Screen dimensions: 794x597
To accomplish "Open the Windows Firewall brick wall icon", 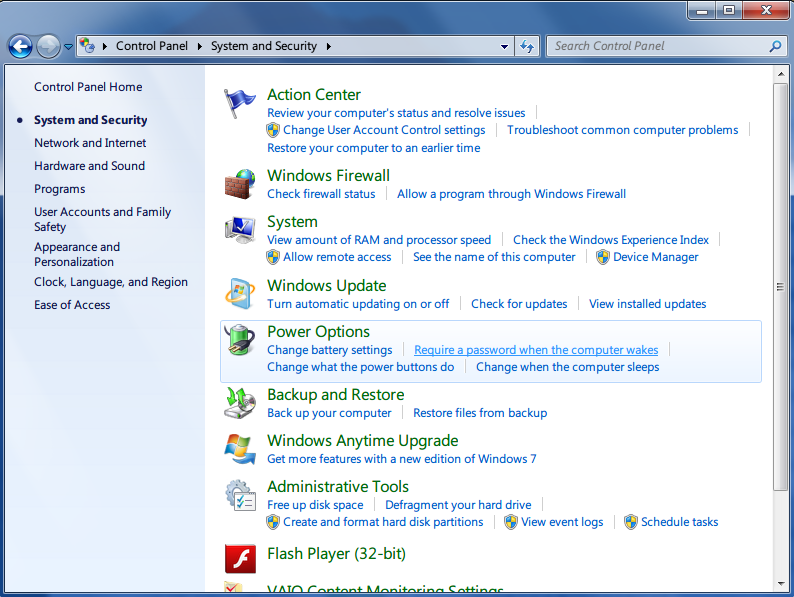I will (x=240, y=184).
